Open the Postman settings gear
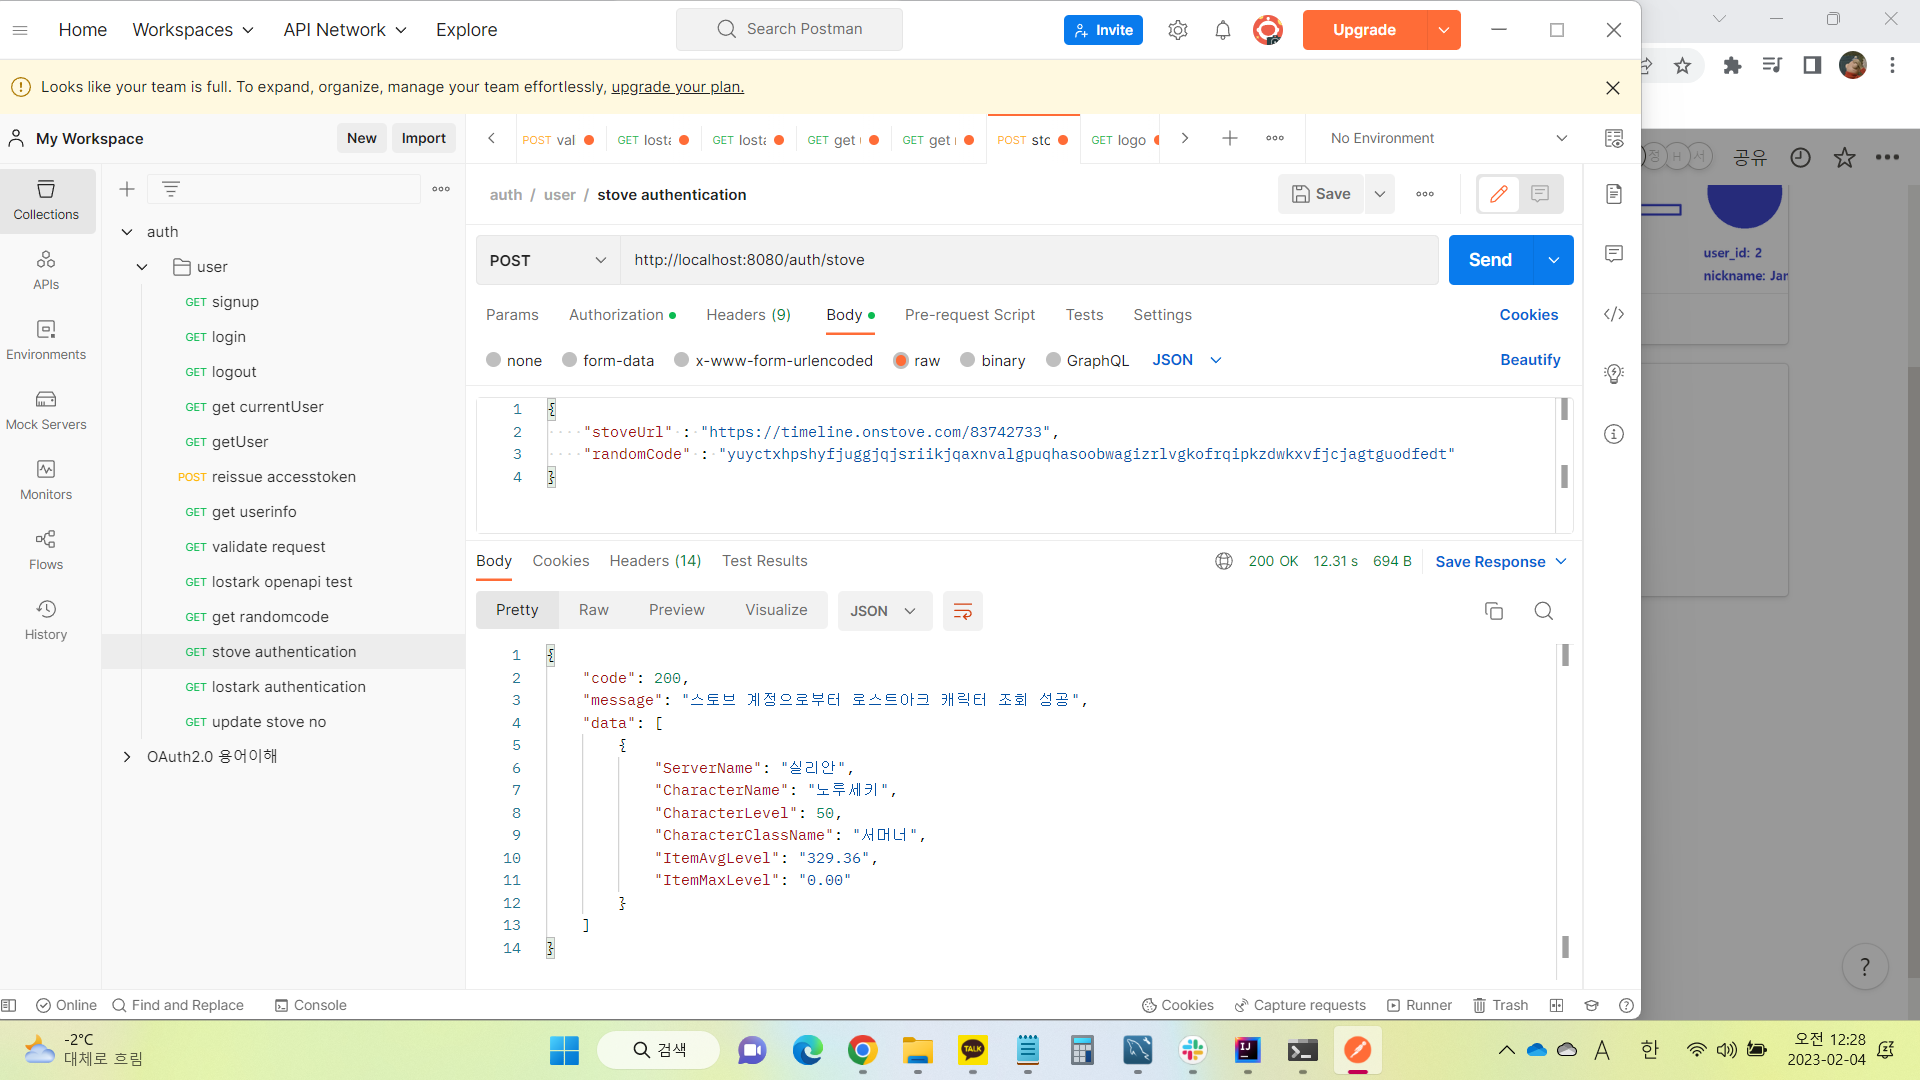Image resolution: width=1920 pixels, height=1080 pixels. click(1178, 30)
